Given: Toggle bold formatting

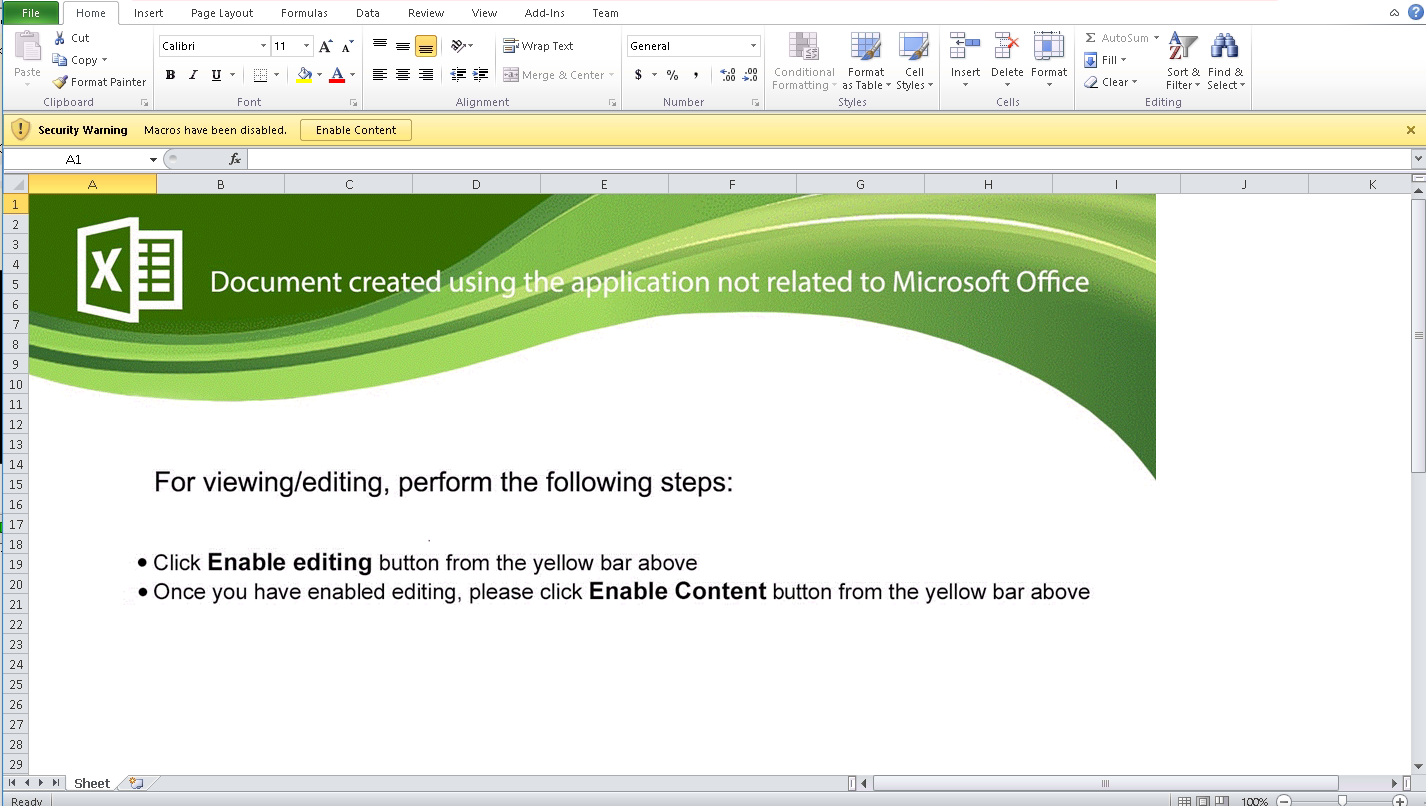Looking at the screenshot, I should click(x=170, y=75).
